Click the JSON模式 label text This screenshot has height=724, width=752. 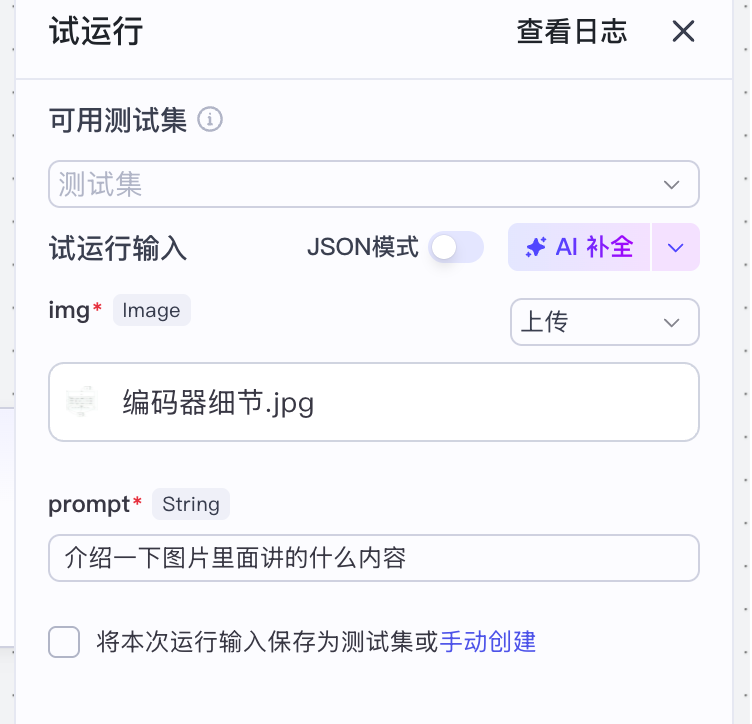coord(362,247)
